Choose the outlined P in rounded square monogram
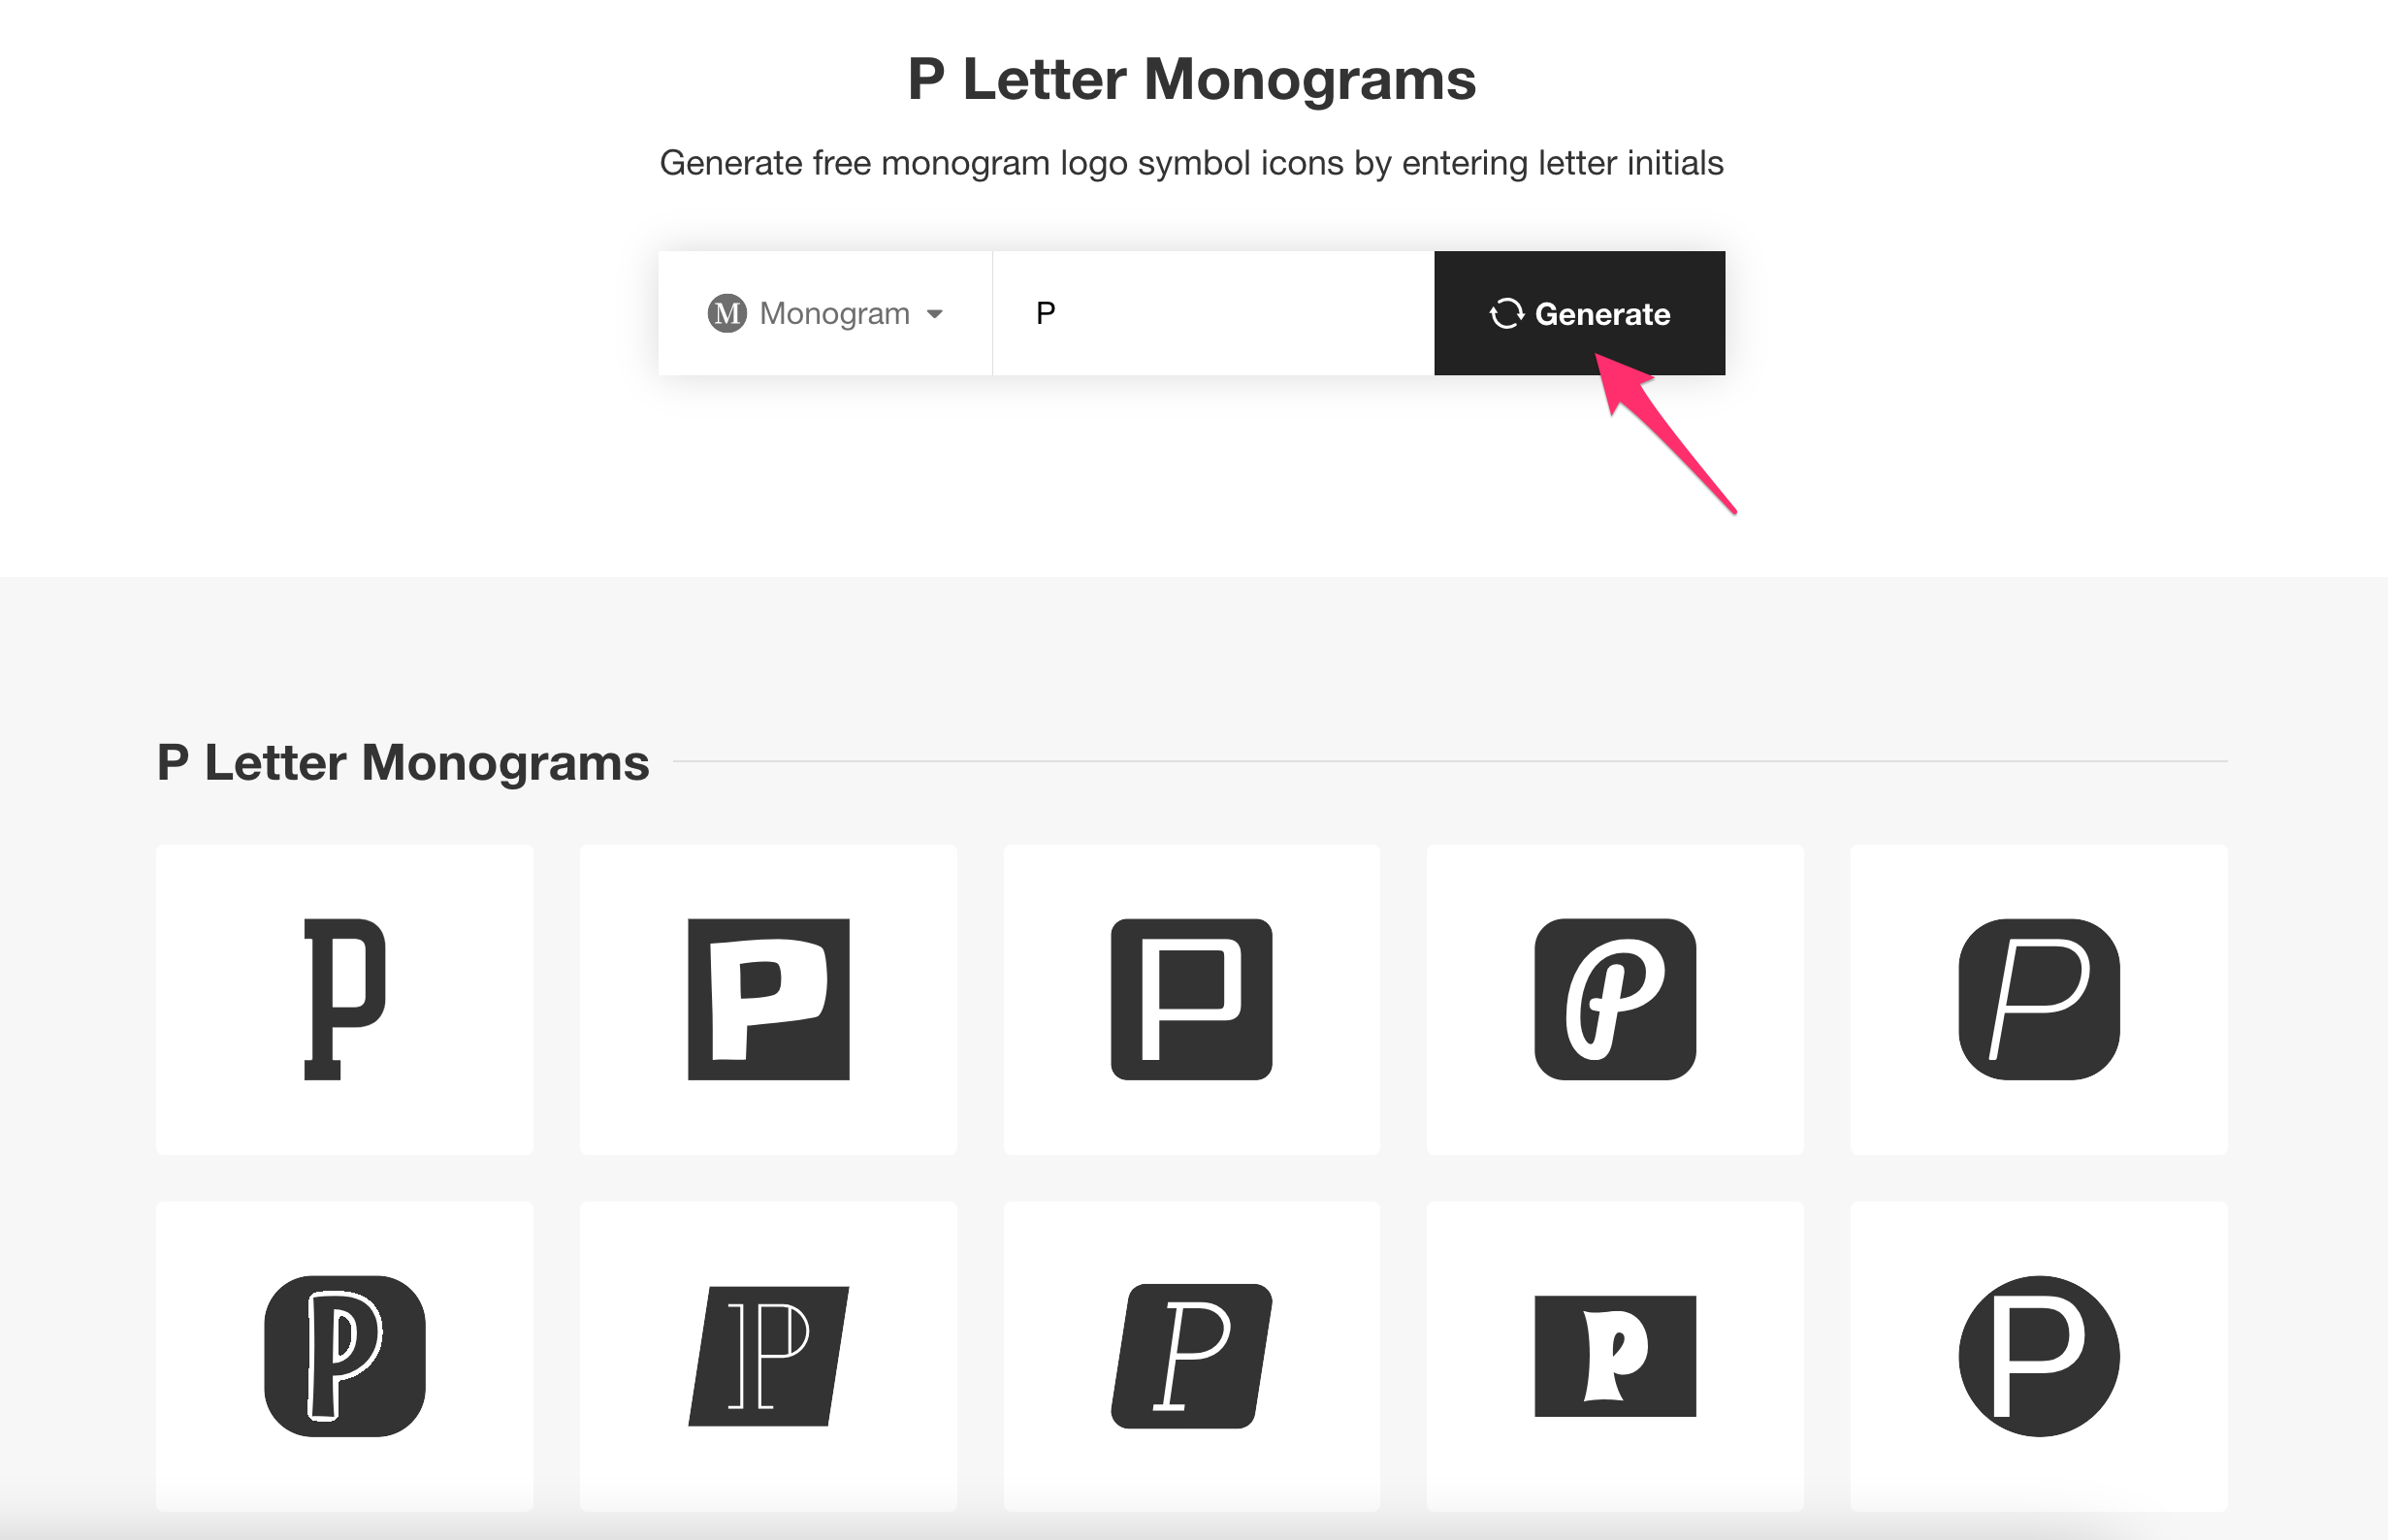The image size is (2388, 1540). (1191, 999)
